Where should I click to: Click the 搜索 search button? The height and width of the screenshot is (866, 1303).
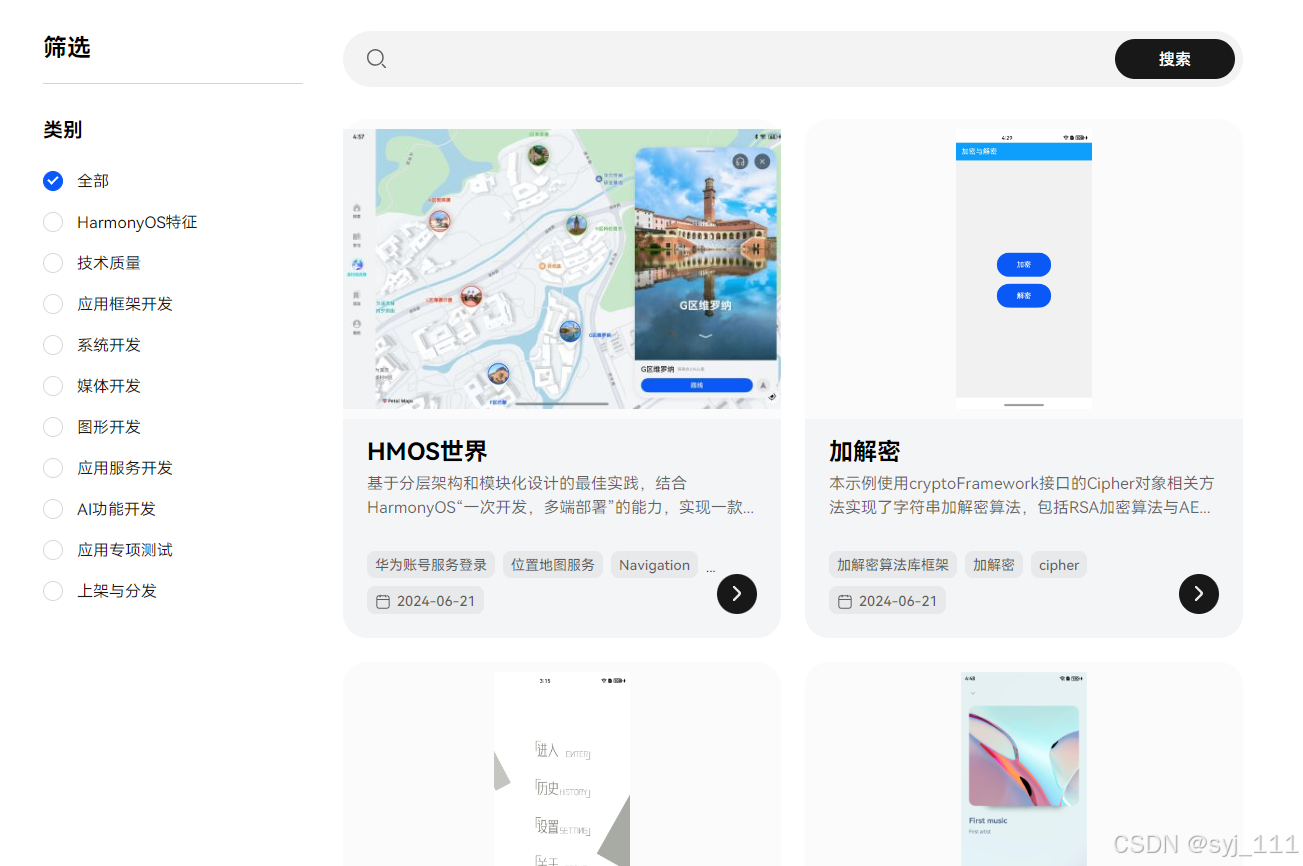point(1175,59)
